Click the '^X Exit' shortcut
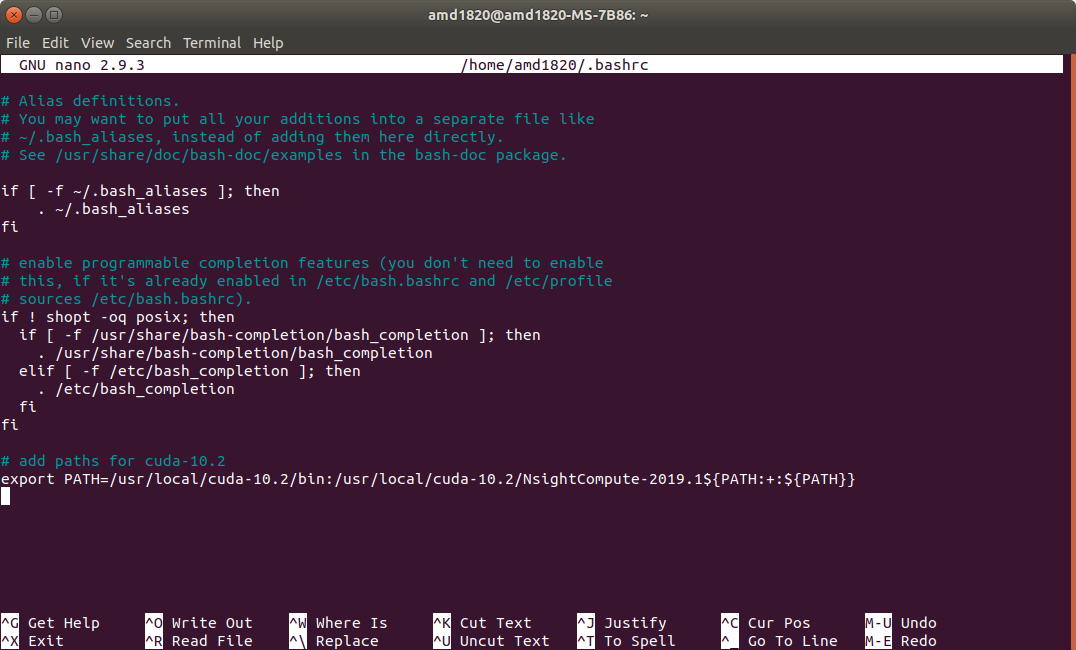Viewport: 1076px width, 650px height. [32, 640]
